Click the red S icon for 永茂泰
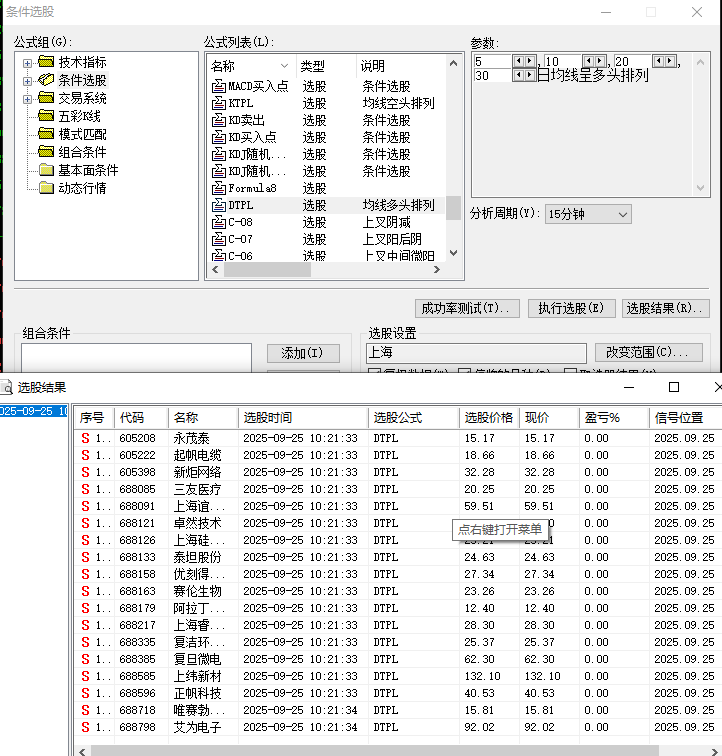Image resolution: width=722 pixels, height=756 pixels. click(x=86, y=438)
